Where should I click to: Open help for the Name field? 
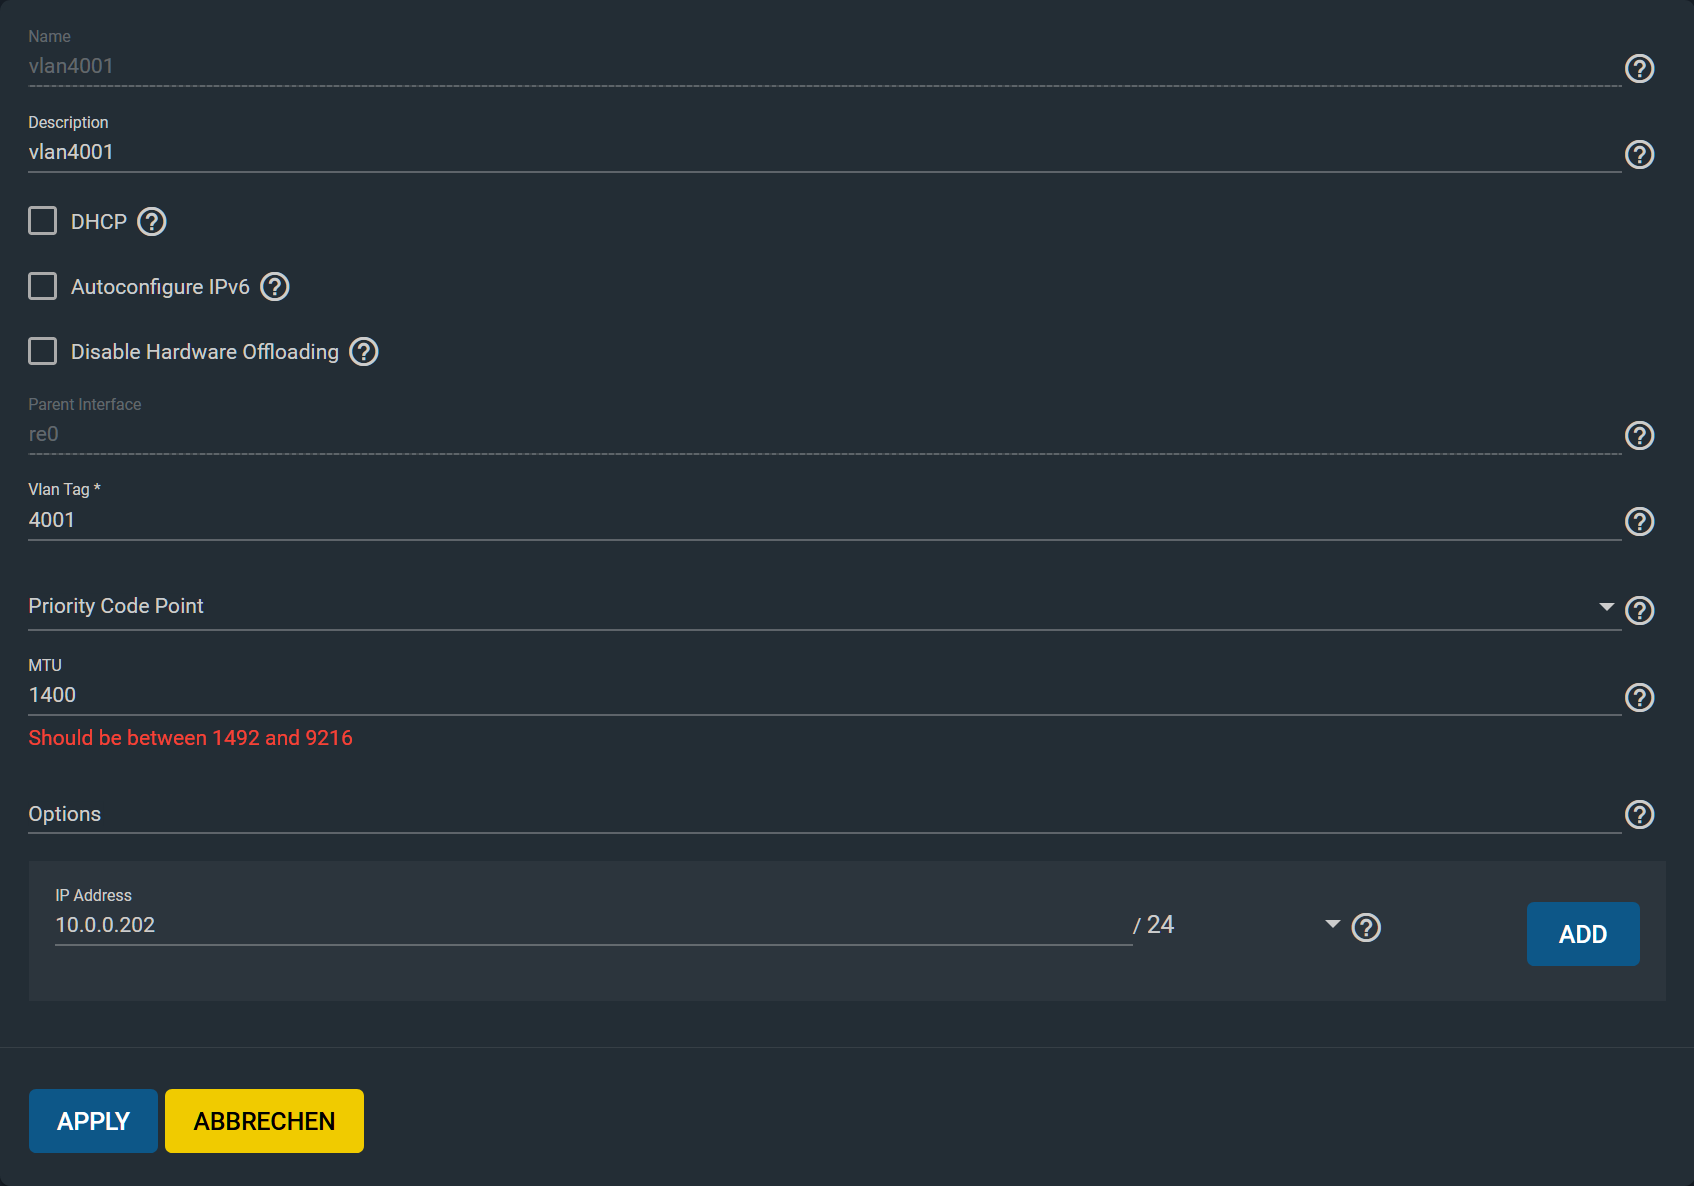point(1639,68)
